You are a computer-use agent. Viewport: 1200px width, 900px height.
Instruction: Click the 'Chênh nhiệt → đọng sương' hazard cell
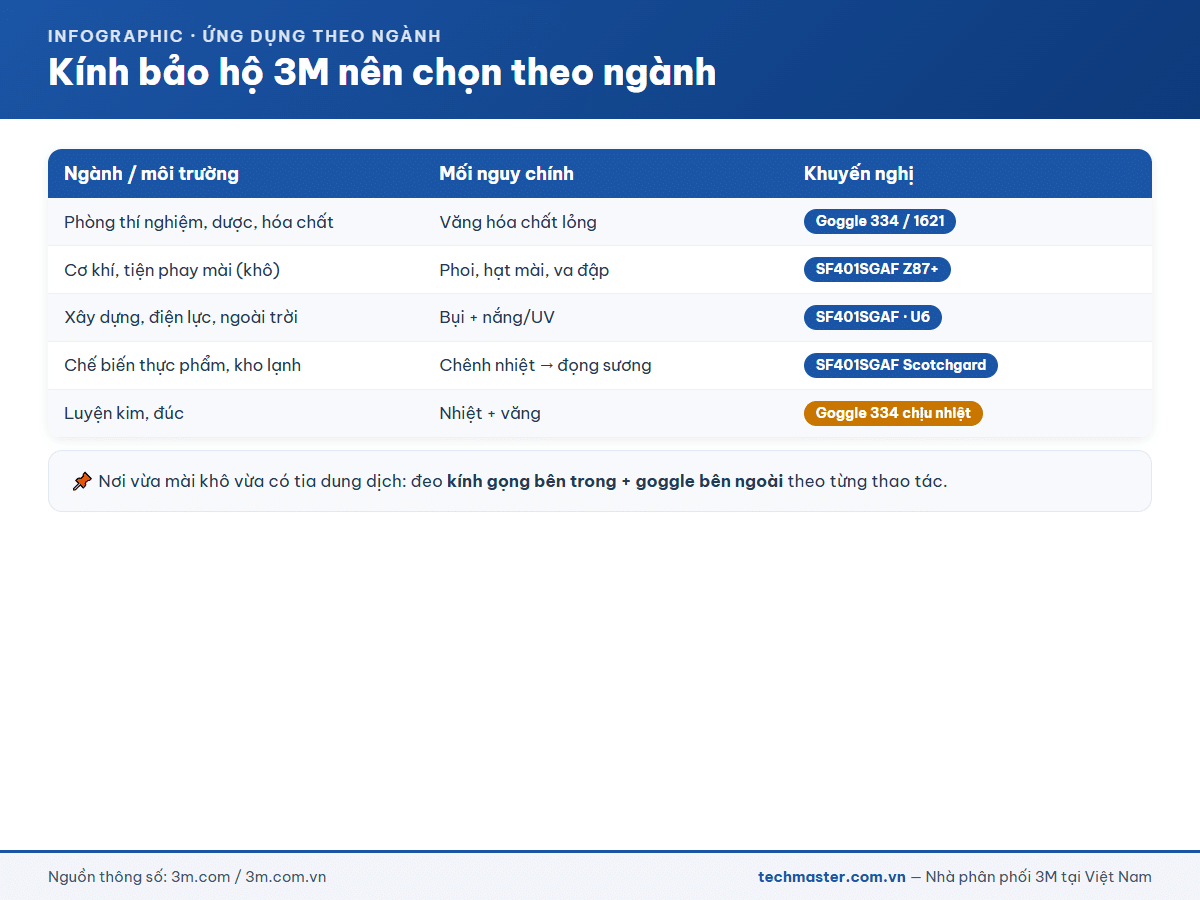[546, 366]
